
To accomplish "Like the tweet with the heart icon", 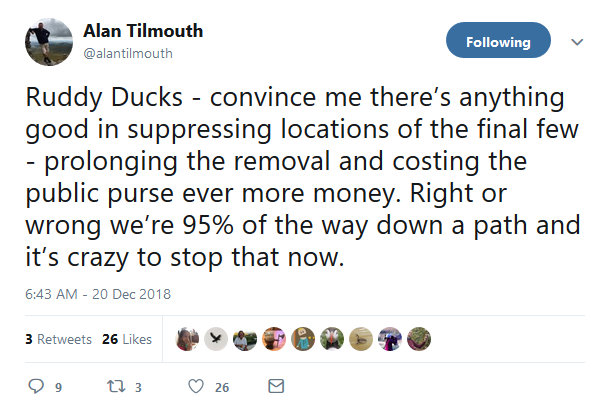I will point(196,386).
